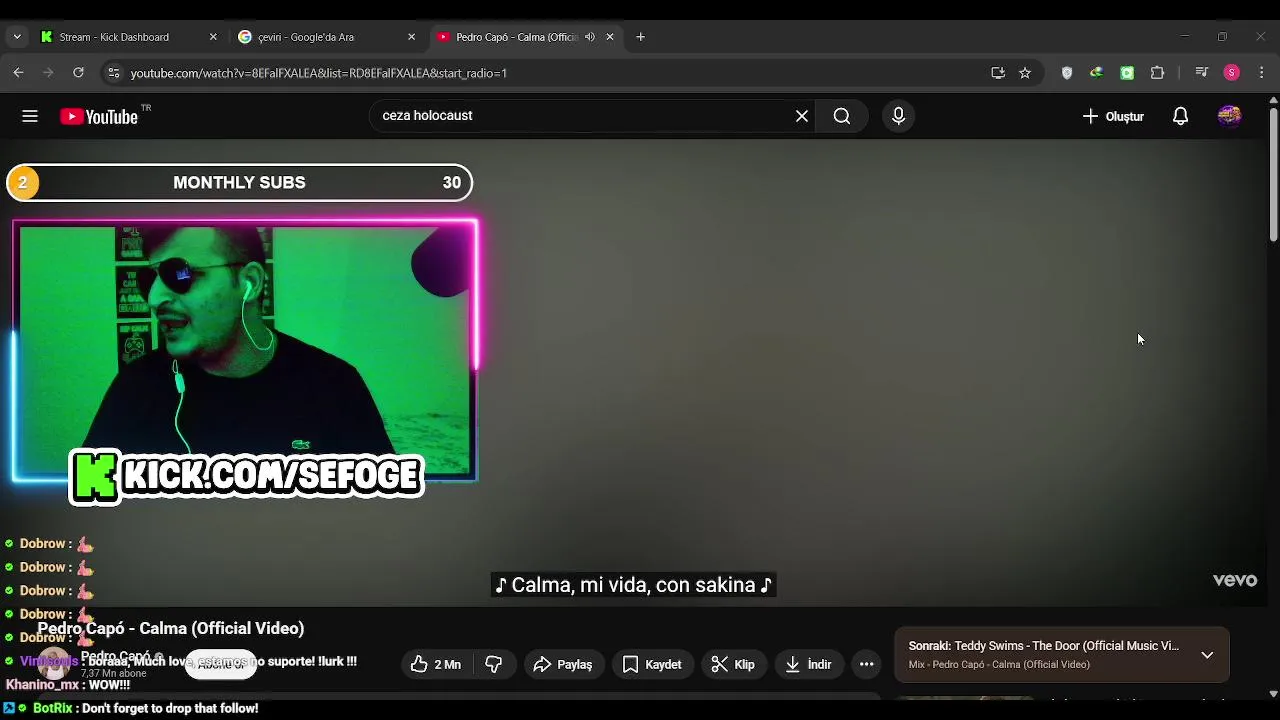The image size is (1280, 720).
Task: Open the Extensions puzzle menu
Action: pos(1157,72)
